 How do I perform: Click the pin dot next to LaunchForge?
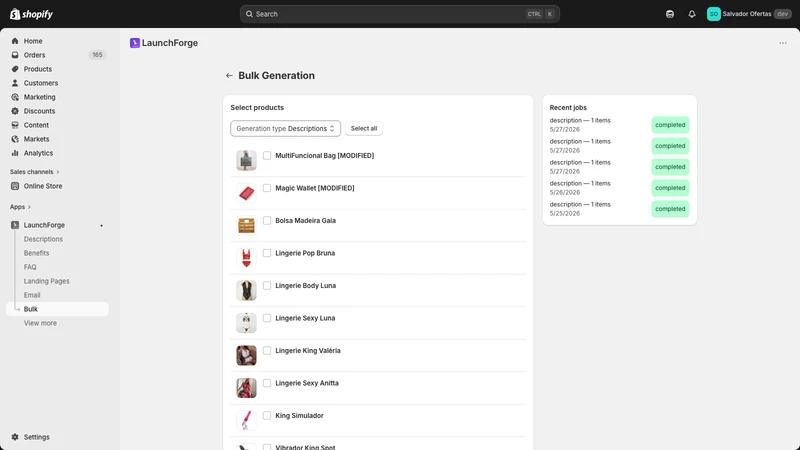[x=102, y=226]
